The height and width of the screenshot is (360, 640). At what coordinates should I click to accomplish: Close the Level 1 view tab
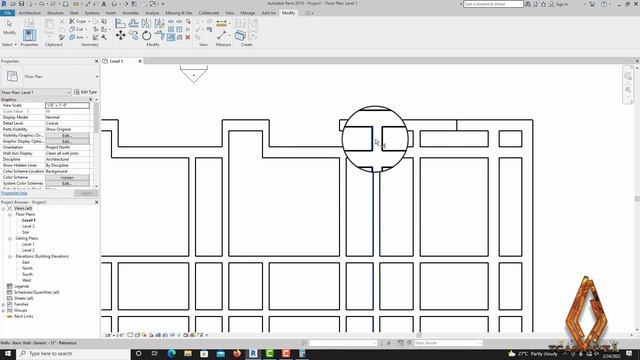pyautogui.click(x=140, y=61)
